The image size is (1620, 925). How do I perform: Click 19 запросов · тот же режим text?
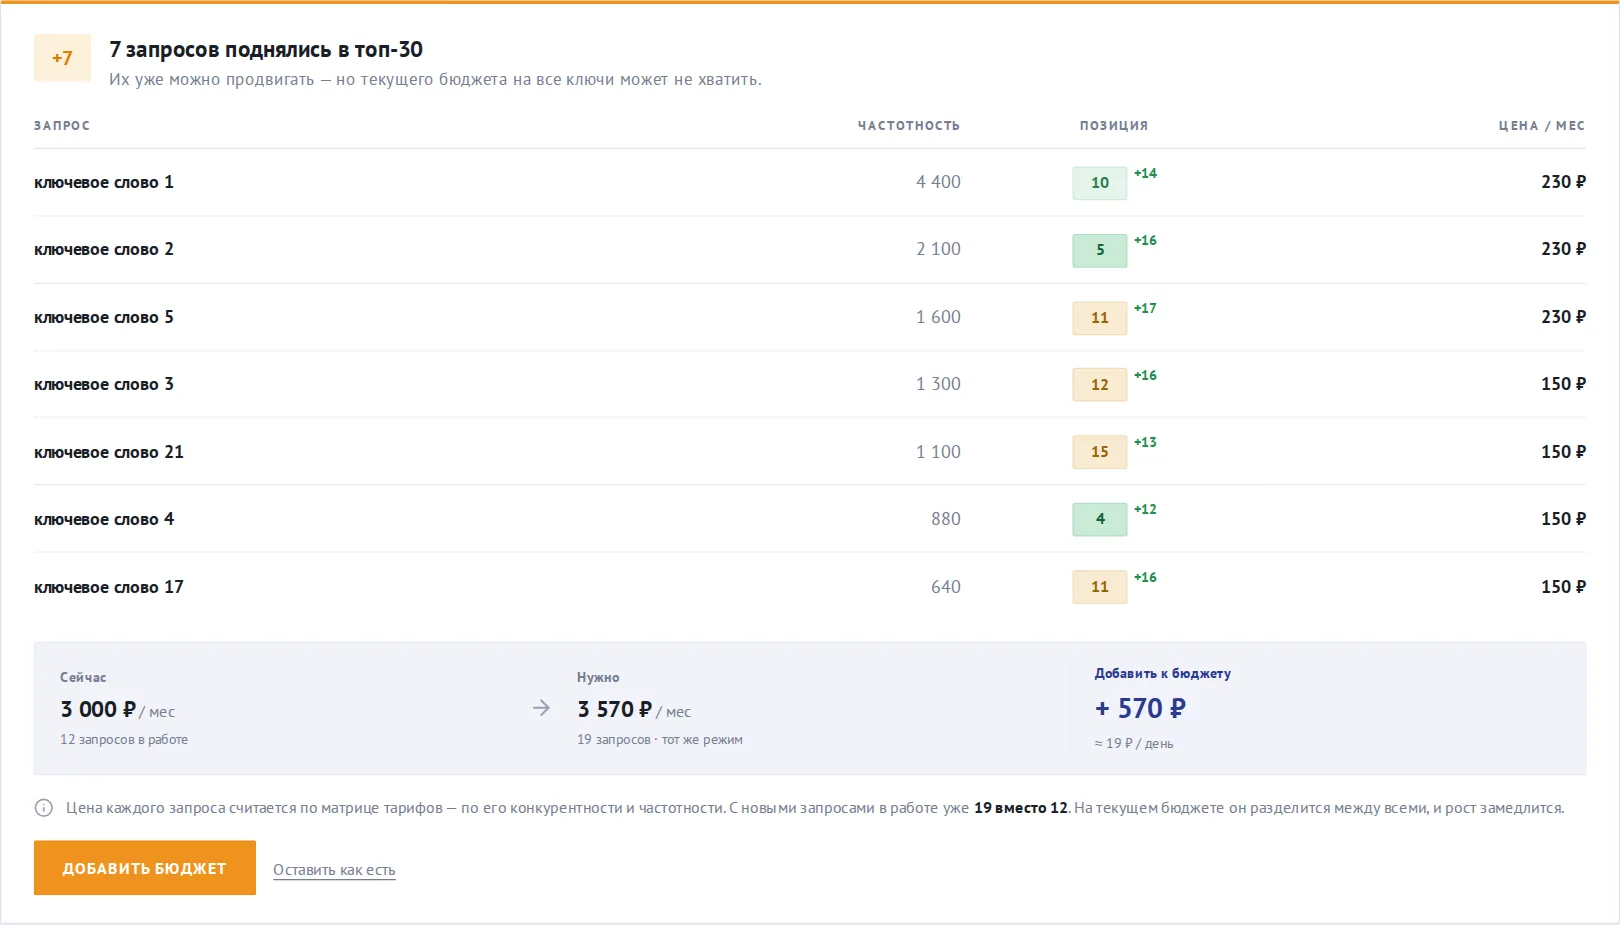tap(660, 740)
